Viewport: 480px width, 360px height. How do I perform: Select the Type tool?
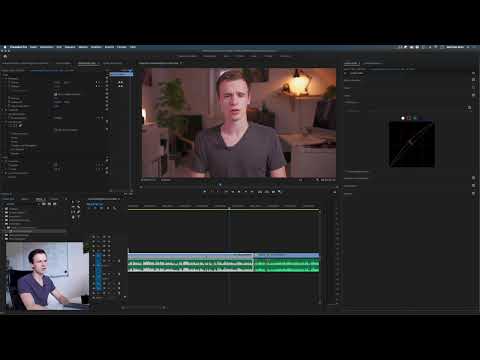79,217
